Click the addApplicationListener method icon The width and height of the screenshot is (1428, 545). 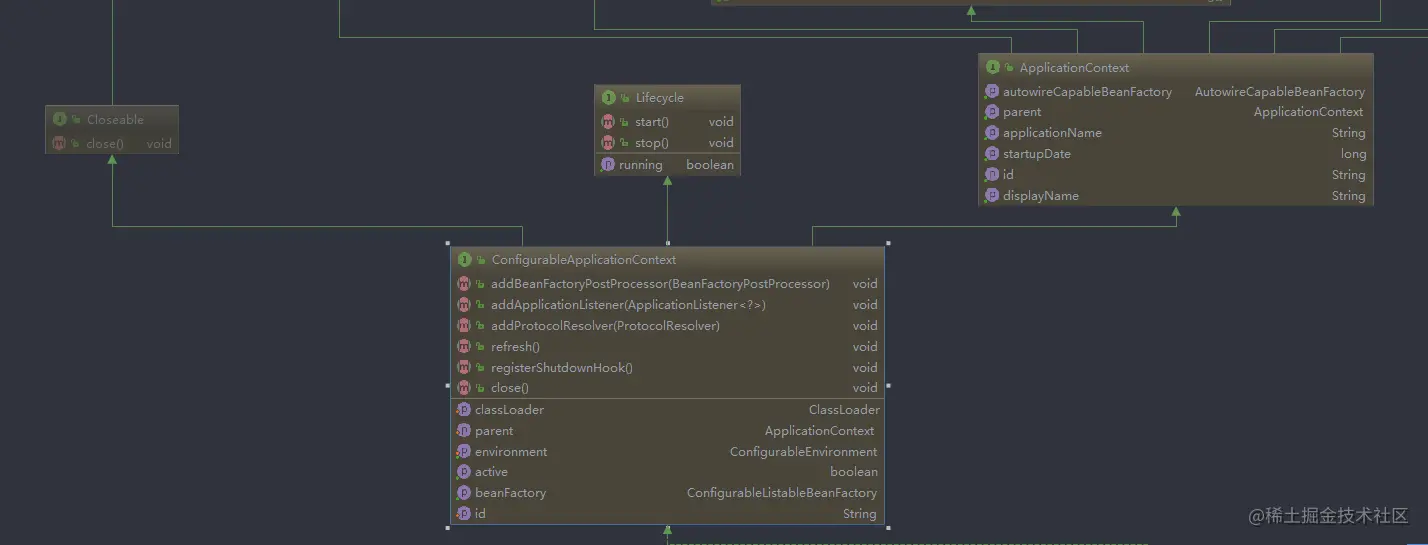464,305
